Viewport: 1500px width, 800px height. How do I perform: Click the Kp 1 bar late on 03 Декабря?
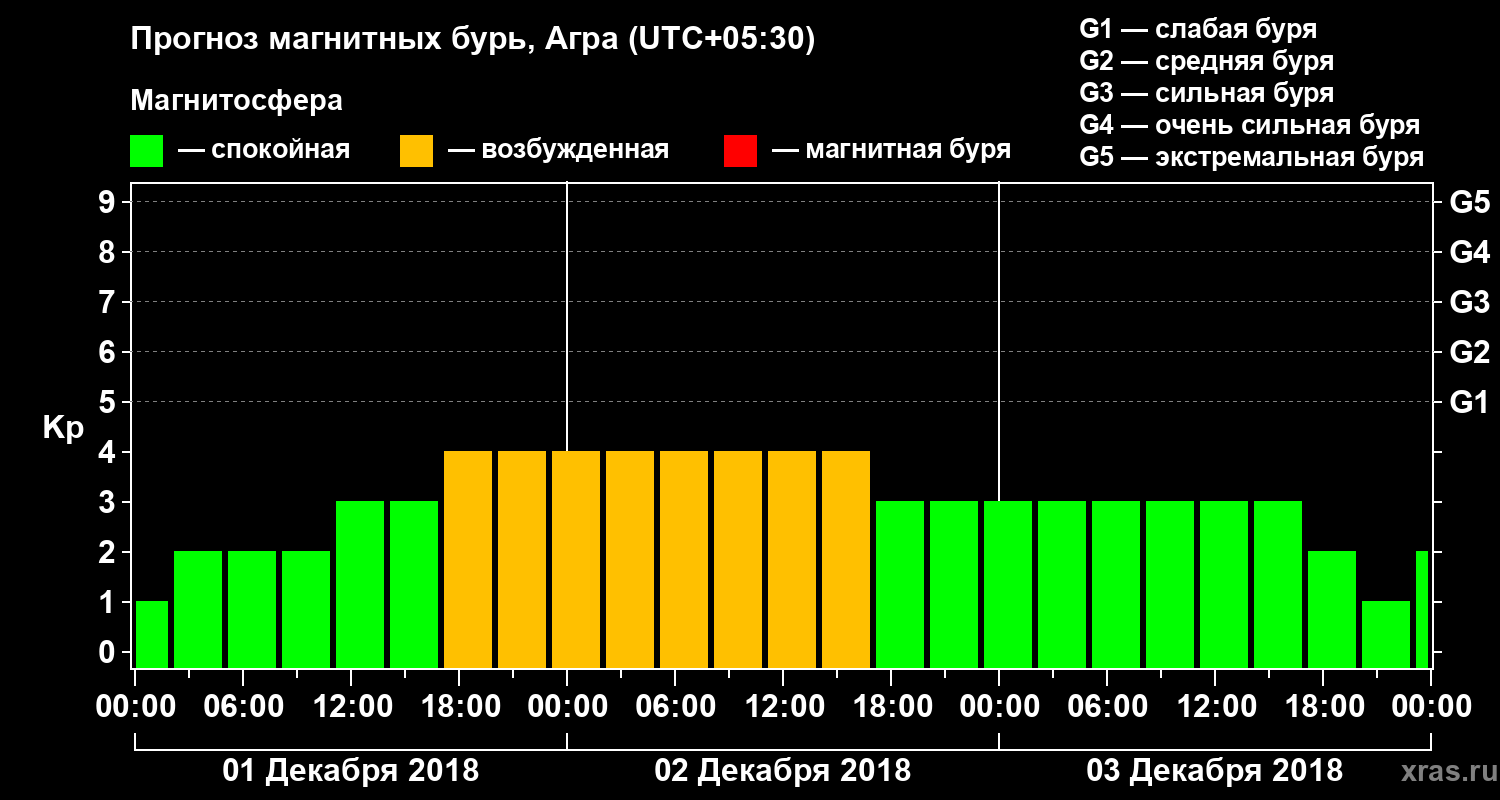click(1386, 634)
